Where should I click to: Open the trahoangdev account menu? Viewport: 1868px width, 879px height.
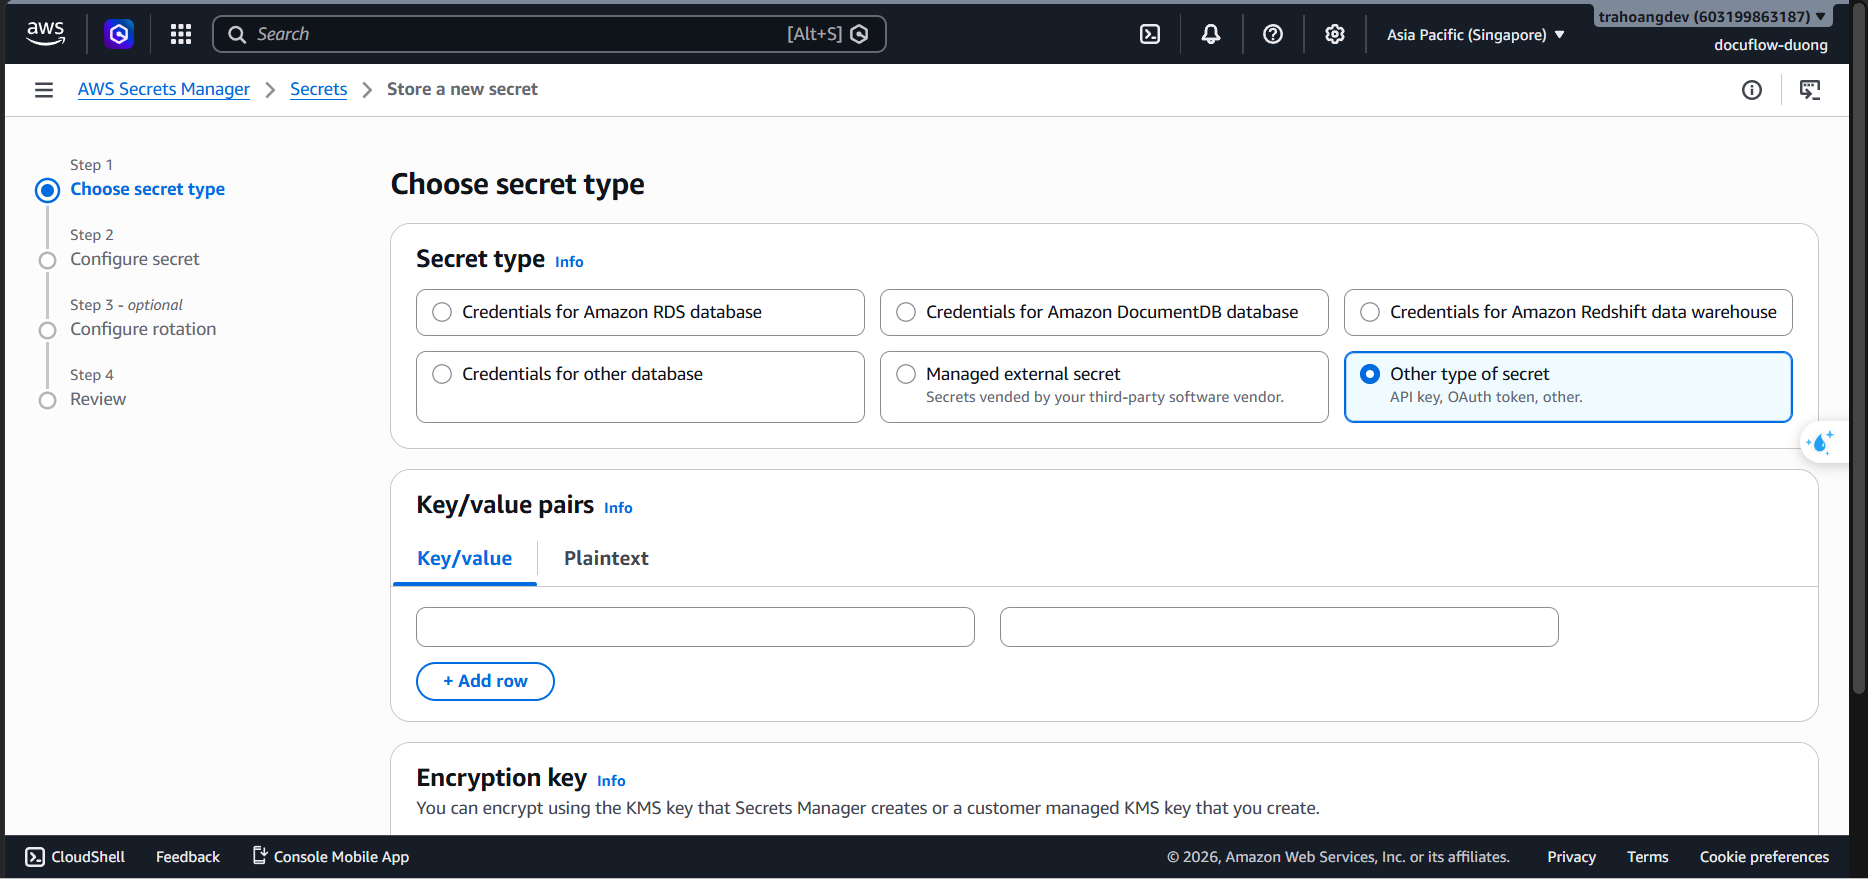point(1712,16)
